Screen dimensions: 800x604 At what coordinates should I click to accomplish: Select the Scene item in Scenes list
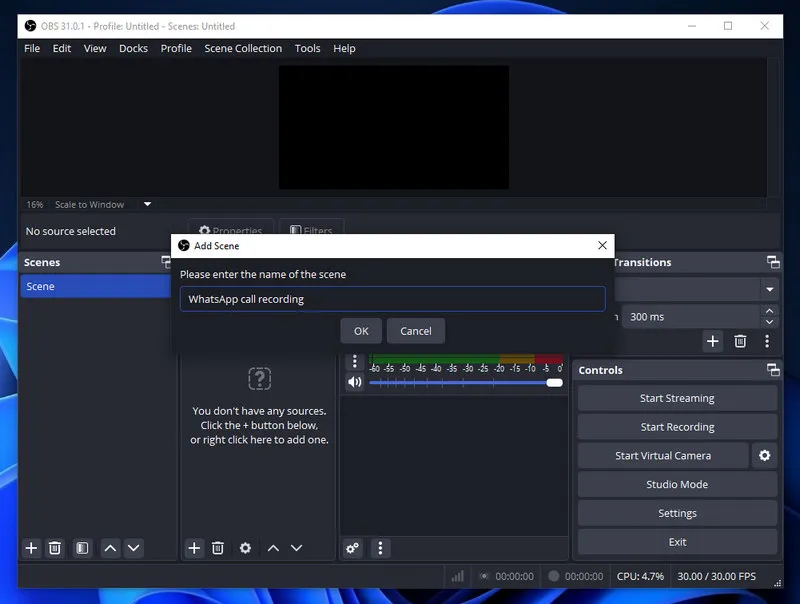click(x=95, y=286)
